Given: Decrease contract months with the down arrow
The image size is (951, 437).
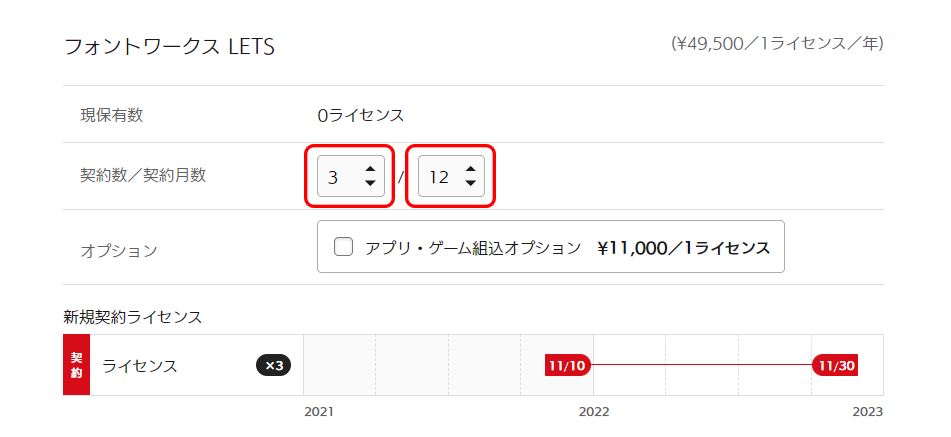Looking at the screenshot, I should click(x=470, y=182).
